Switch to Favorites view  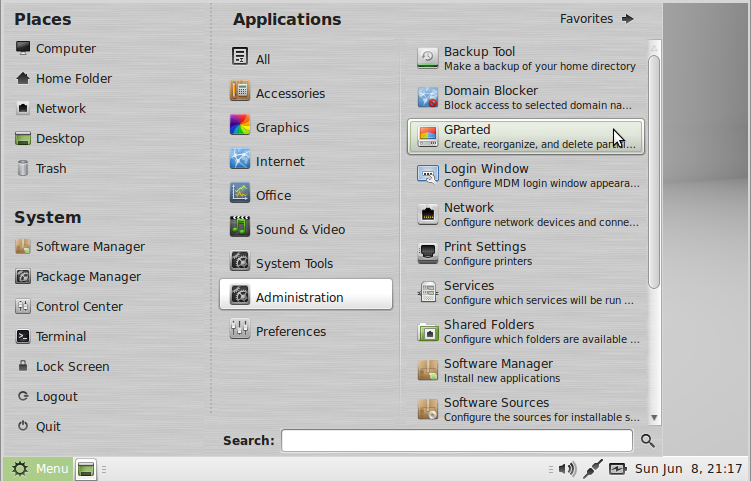coord(597,19)
